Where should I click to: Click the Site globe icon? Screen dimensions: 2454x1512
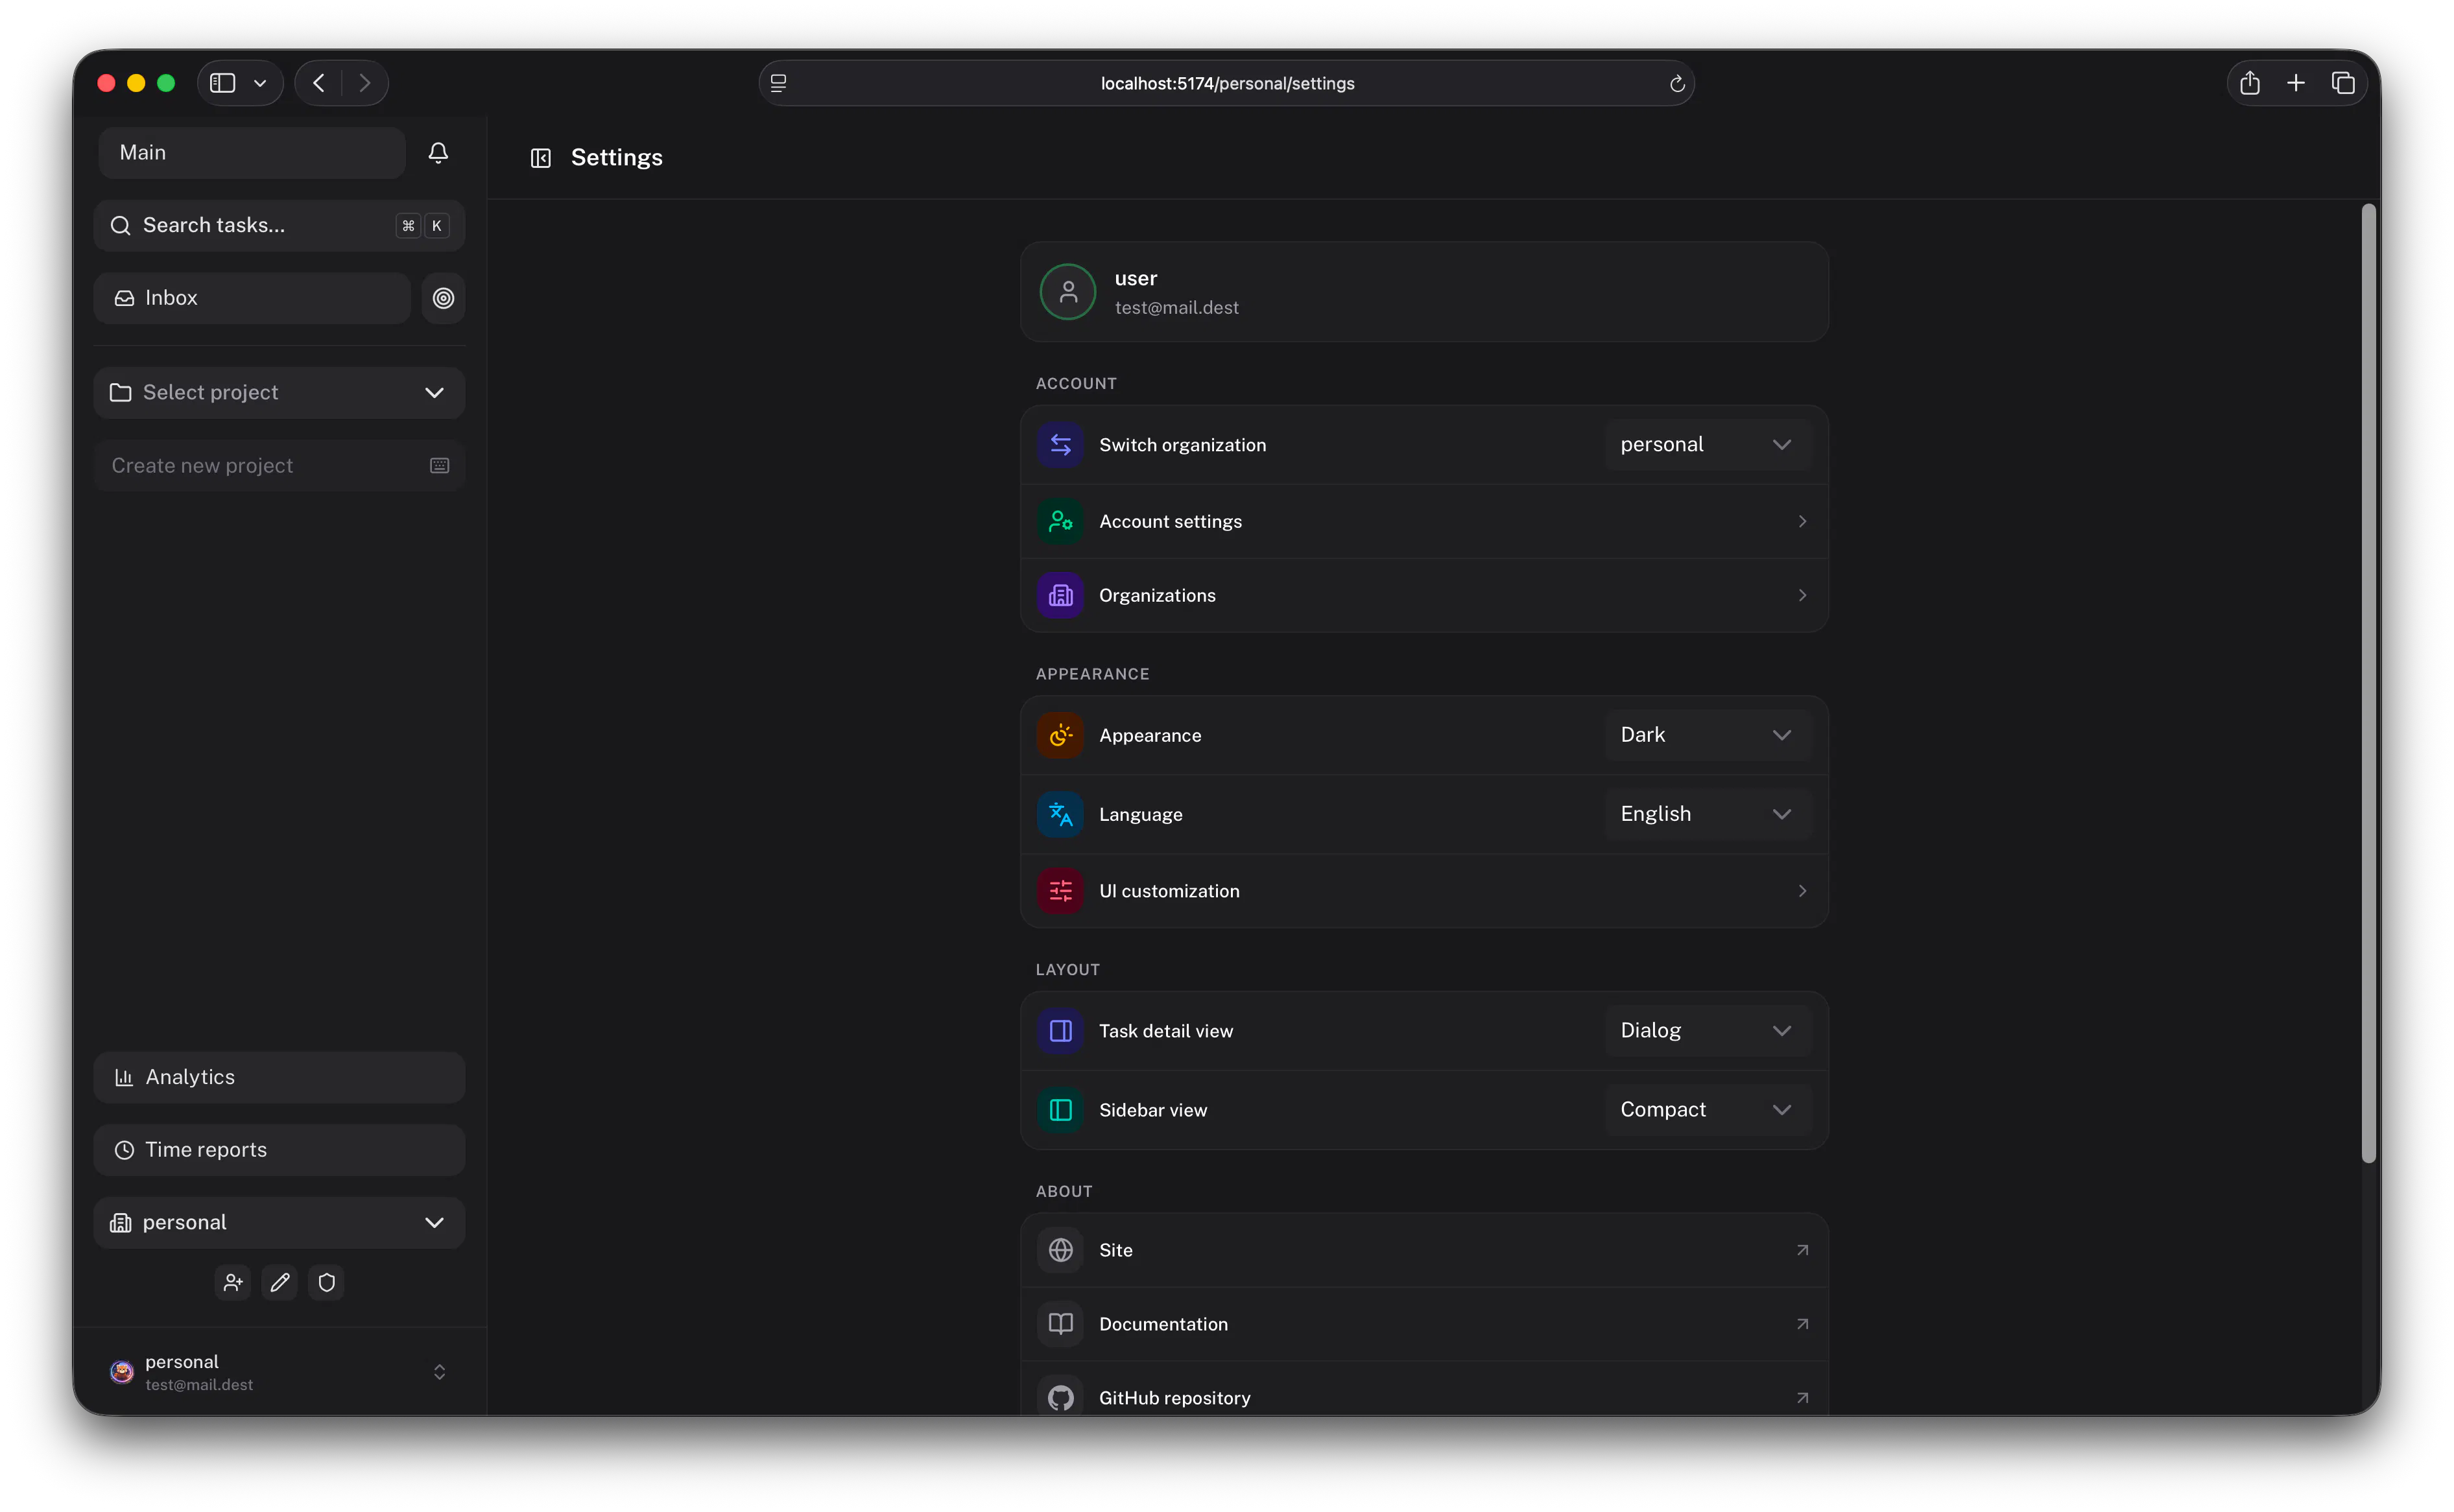tap(1061, 1250)
